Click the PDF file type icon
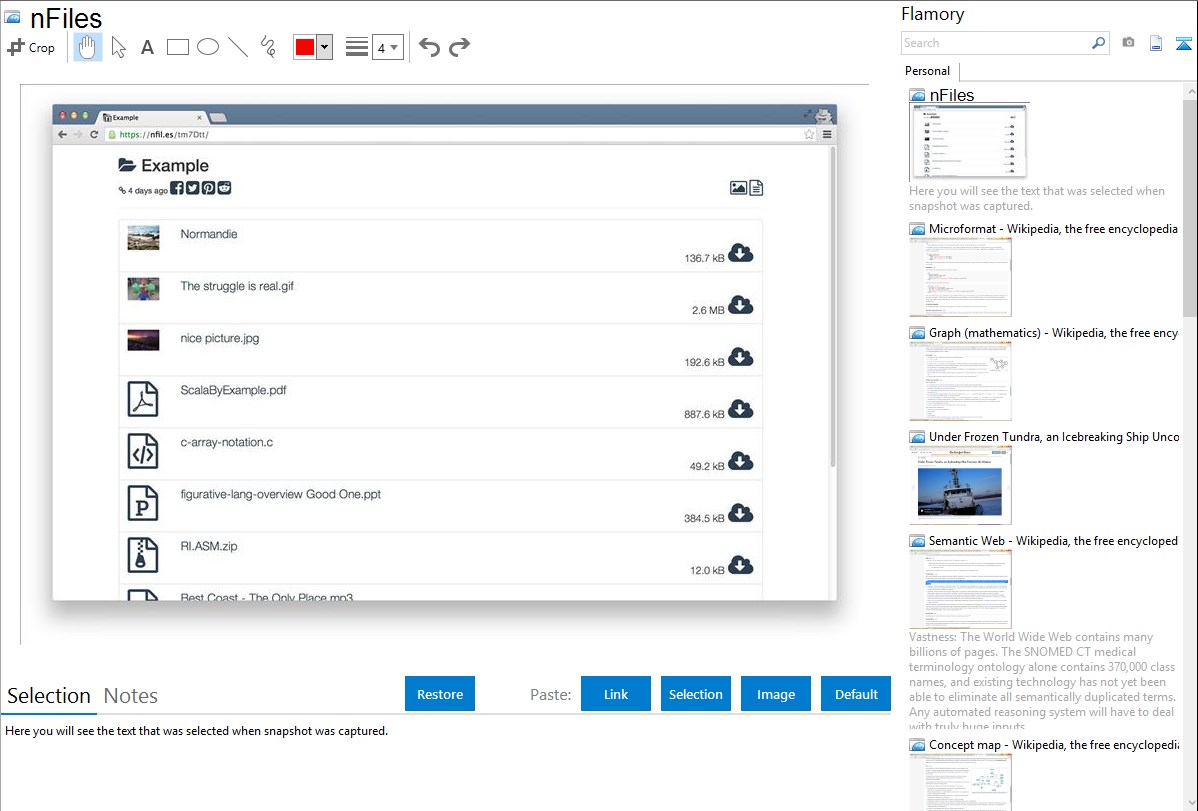1198x811 pixels. click(x=143, y=399)
